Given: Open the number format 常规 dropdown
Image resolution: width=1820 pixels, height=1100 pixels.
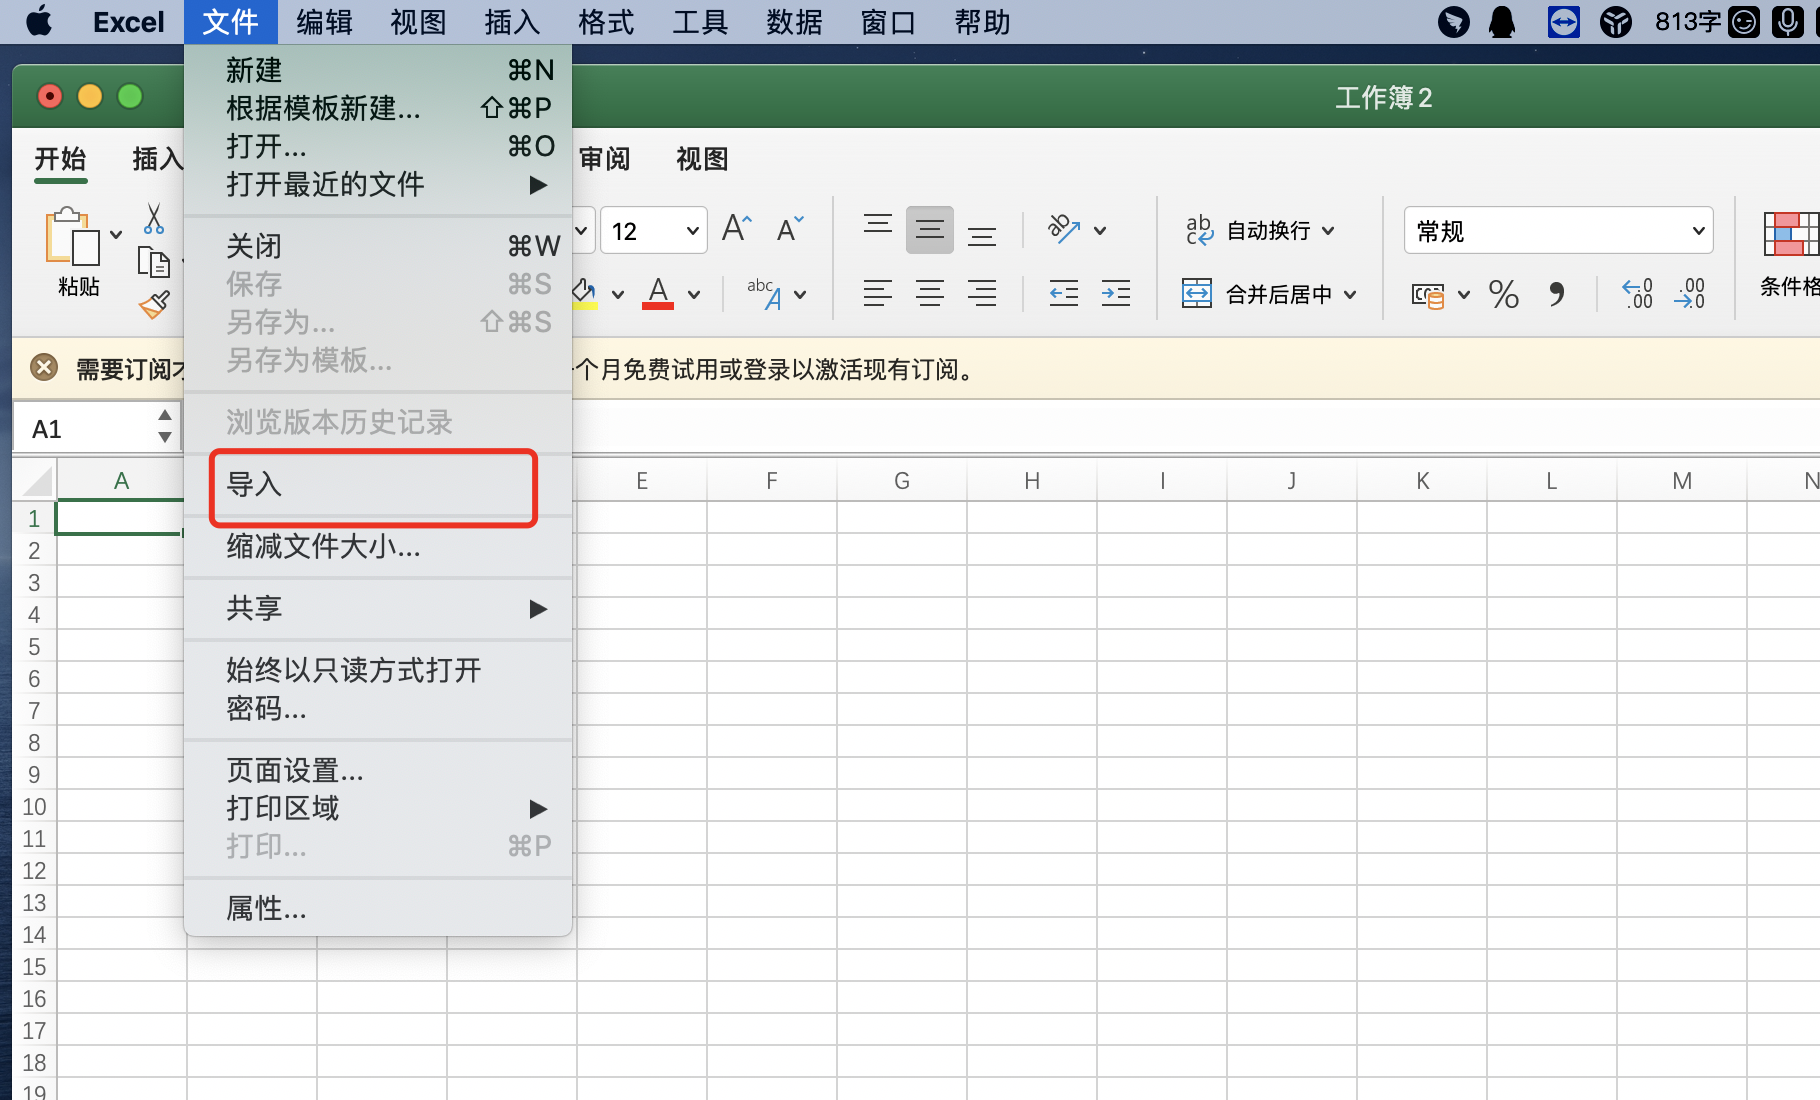Looking at the screenshot, I should tap(1698, 231).
